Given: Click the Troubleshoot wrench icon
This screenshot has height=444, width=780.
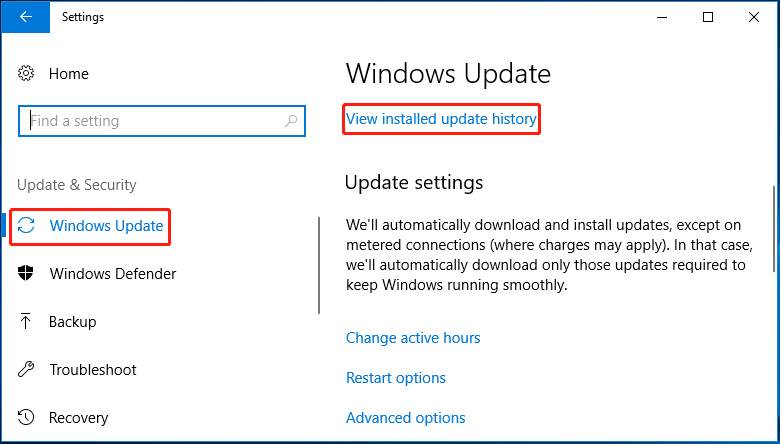Looking at the screenshot, I should coord(26,369).
